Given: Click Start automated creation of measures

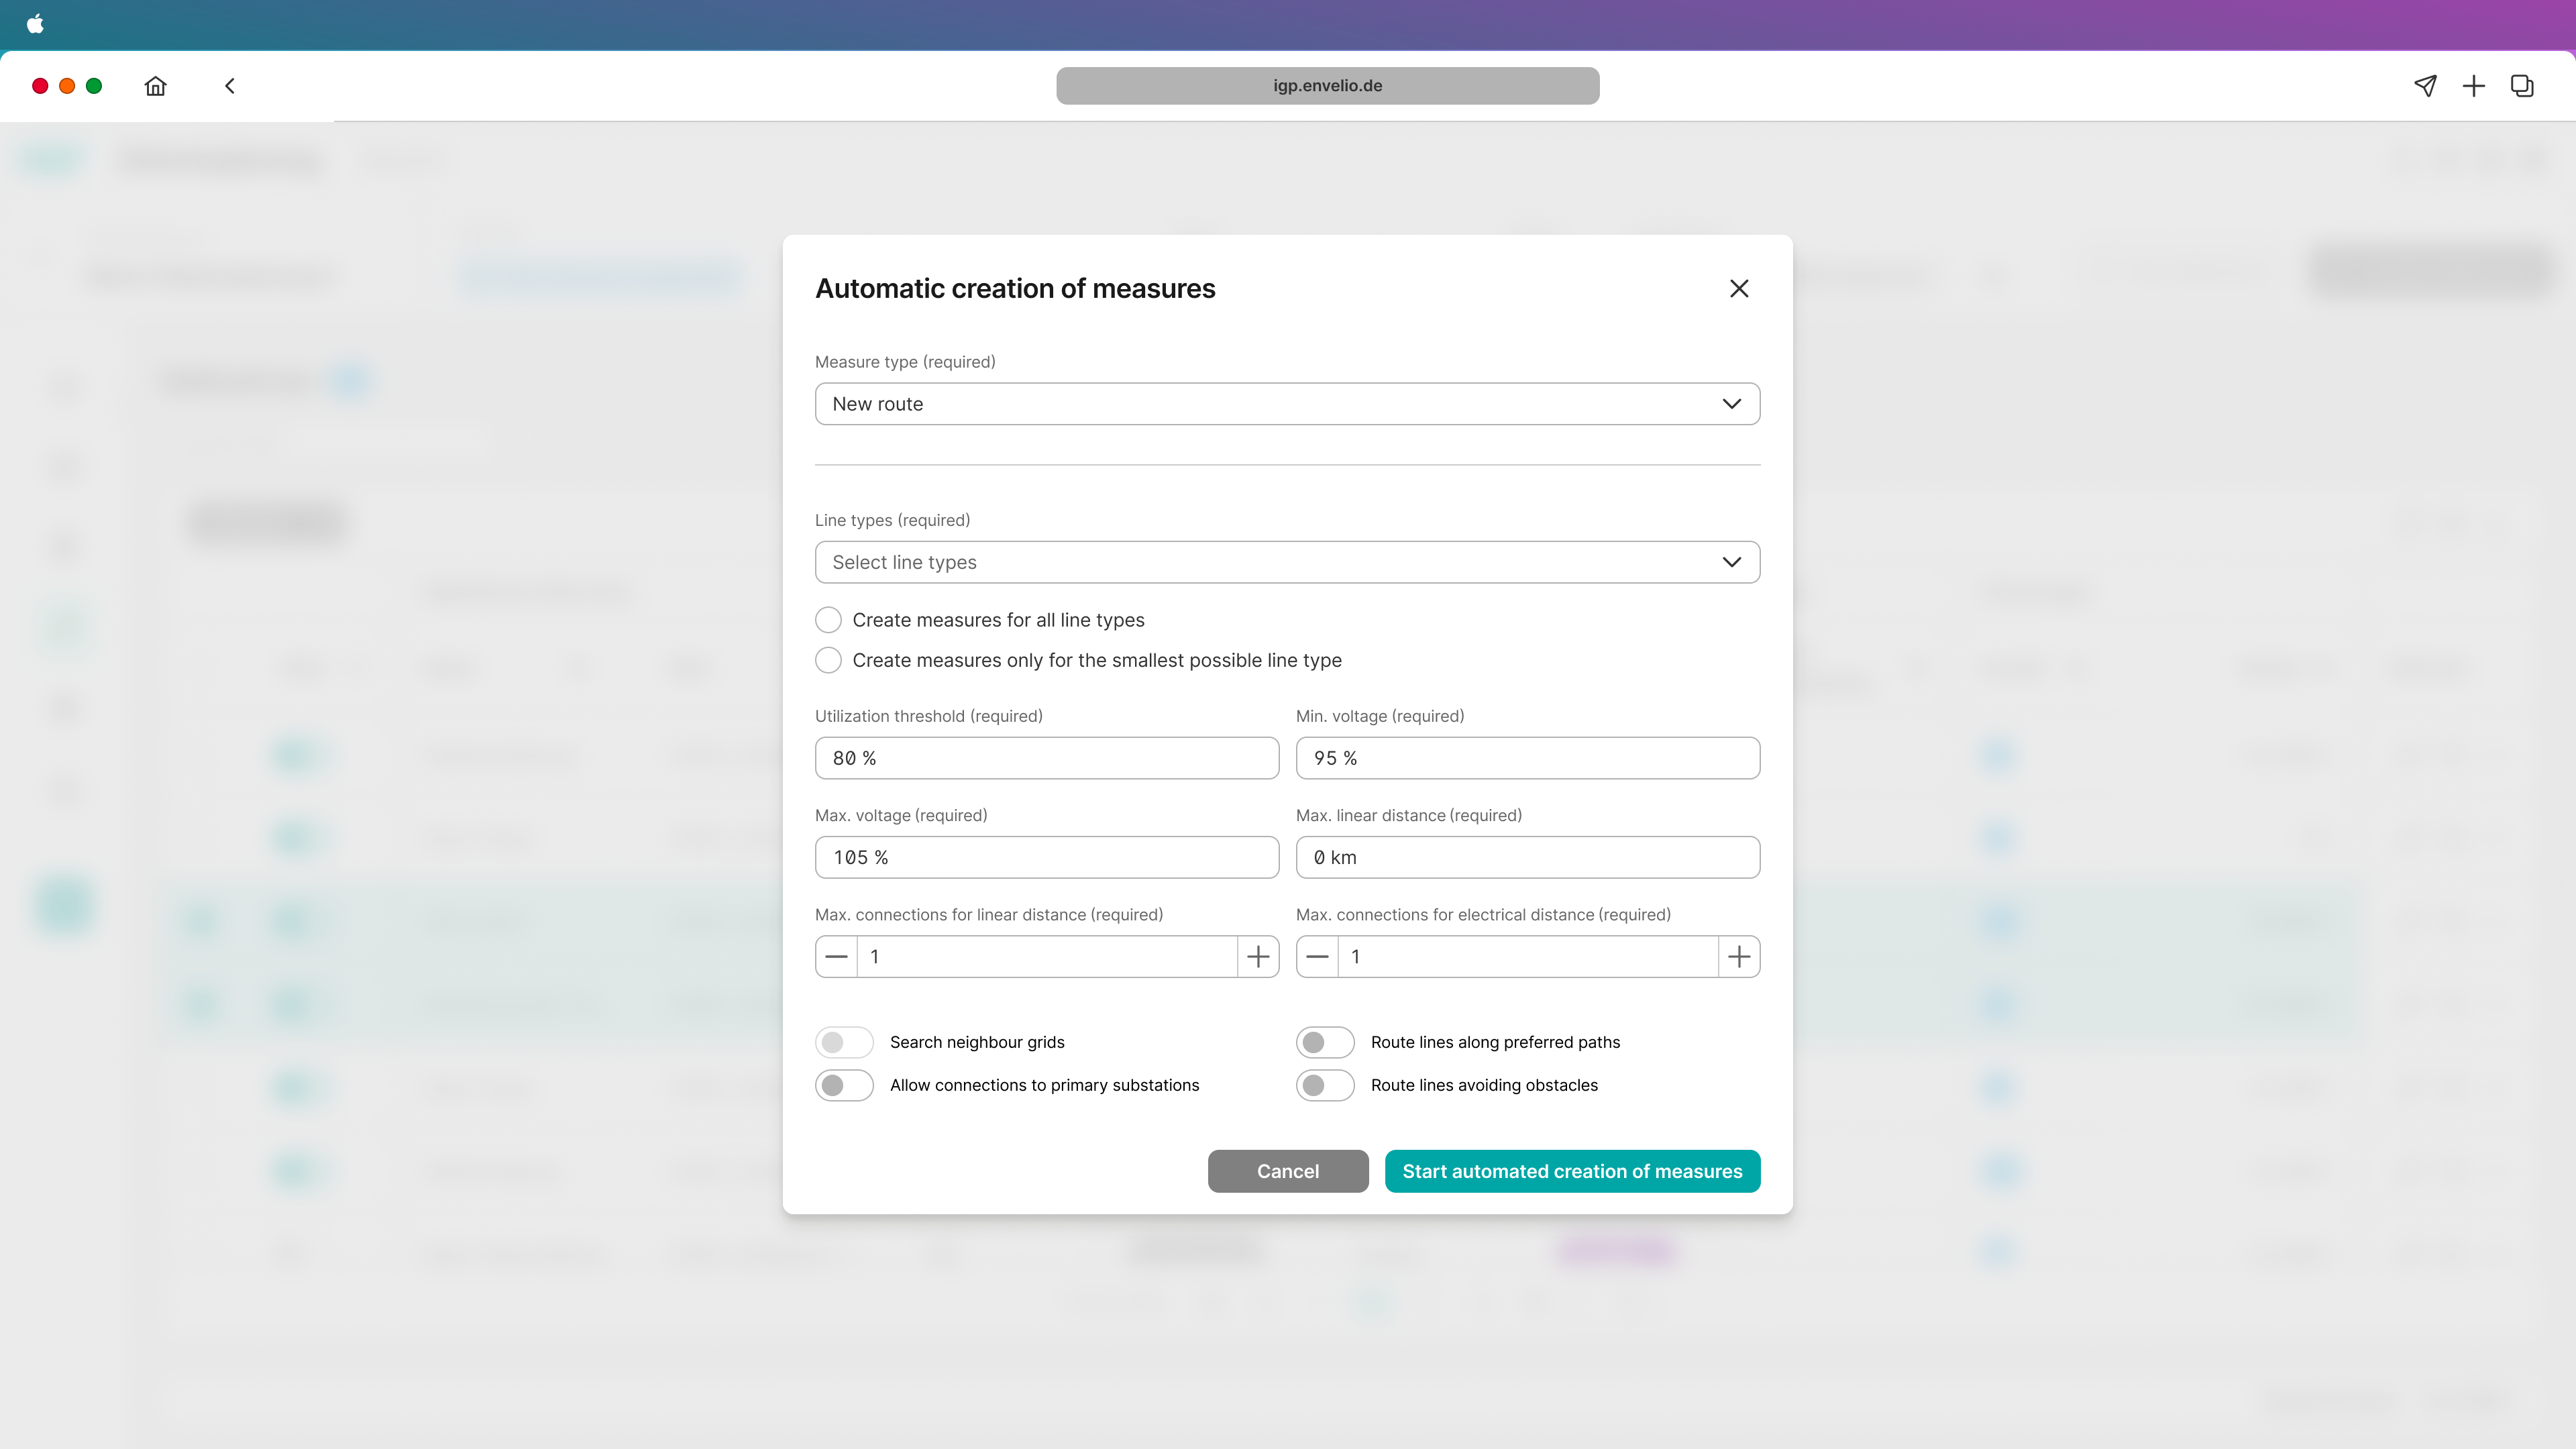Looking at the screenshot, I should (1572, 1171).
